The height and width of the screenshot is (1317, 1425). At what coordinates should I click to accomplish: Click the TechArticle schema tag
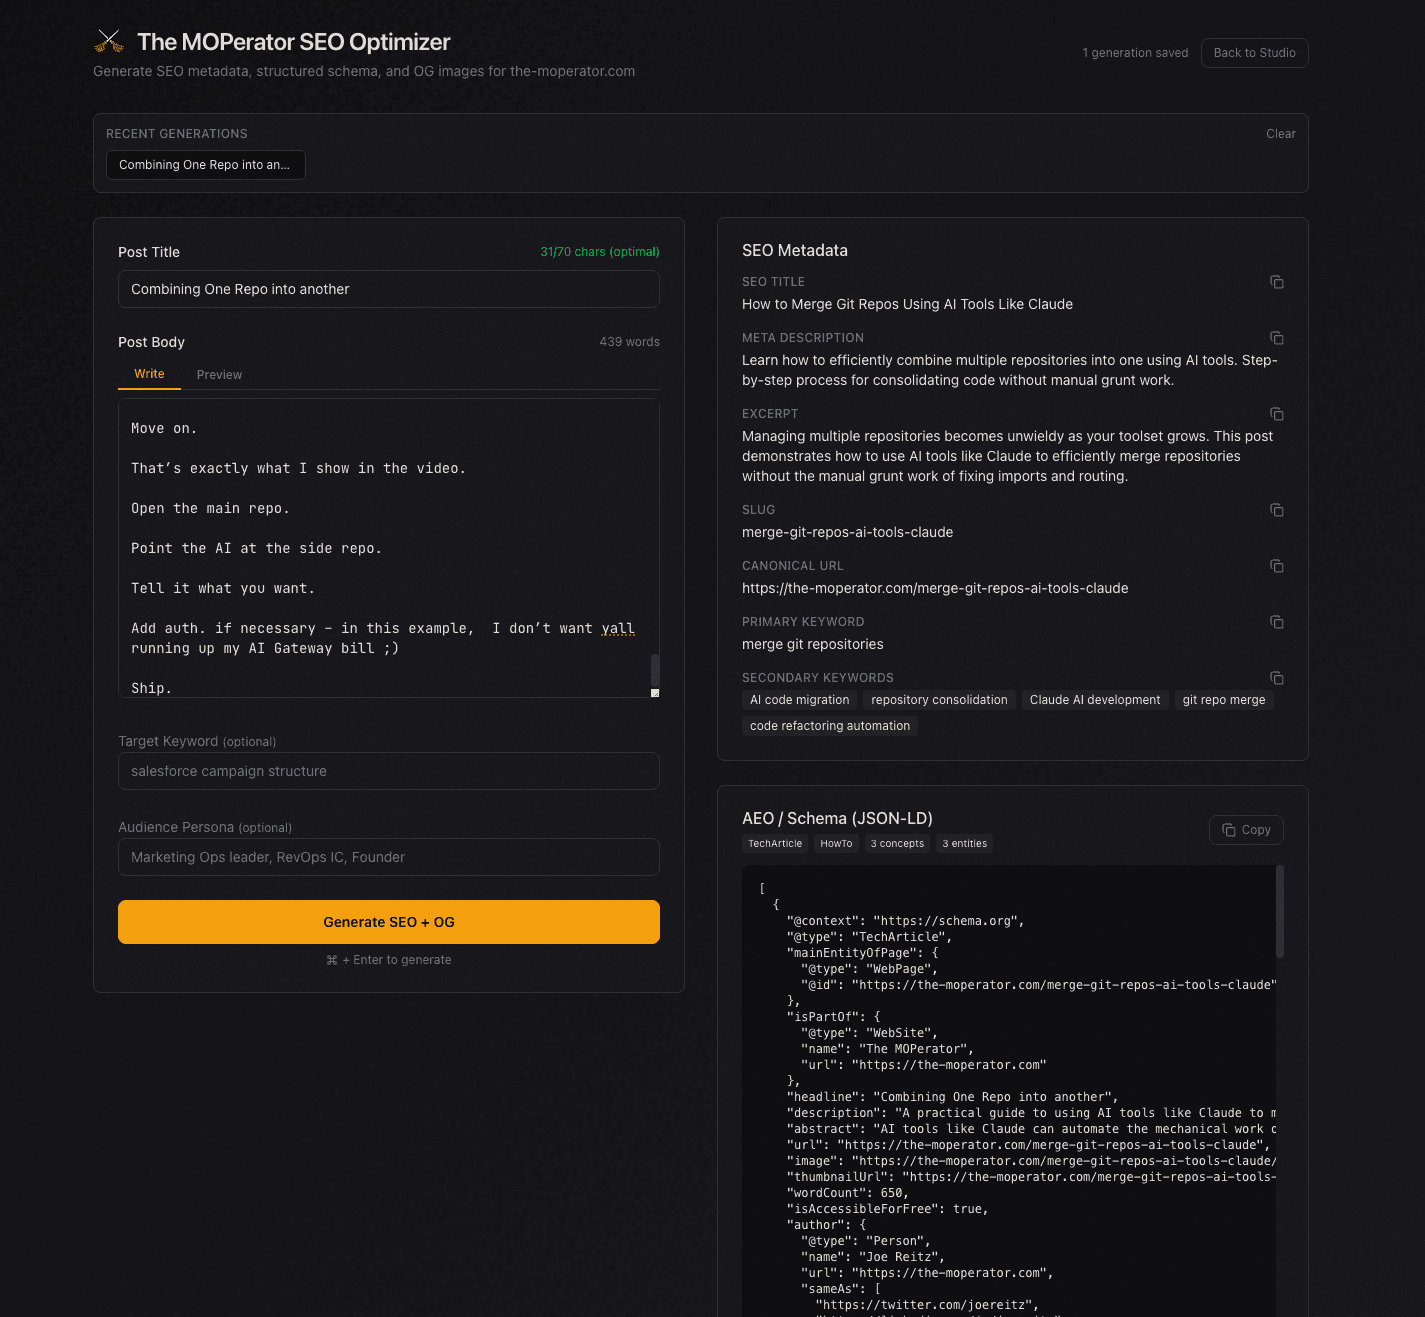tap(775, 844)
